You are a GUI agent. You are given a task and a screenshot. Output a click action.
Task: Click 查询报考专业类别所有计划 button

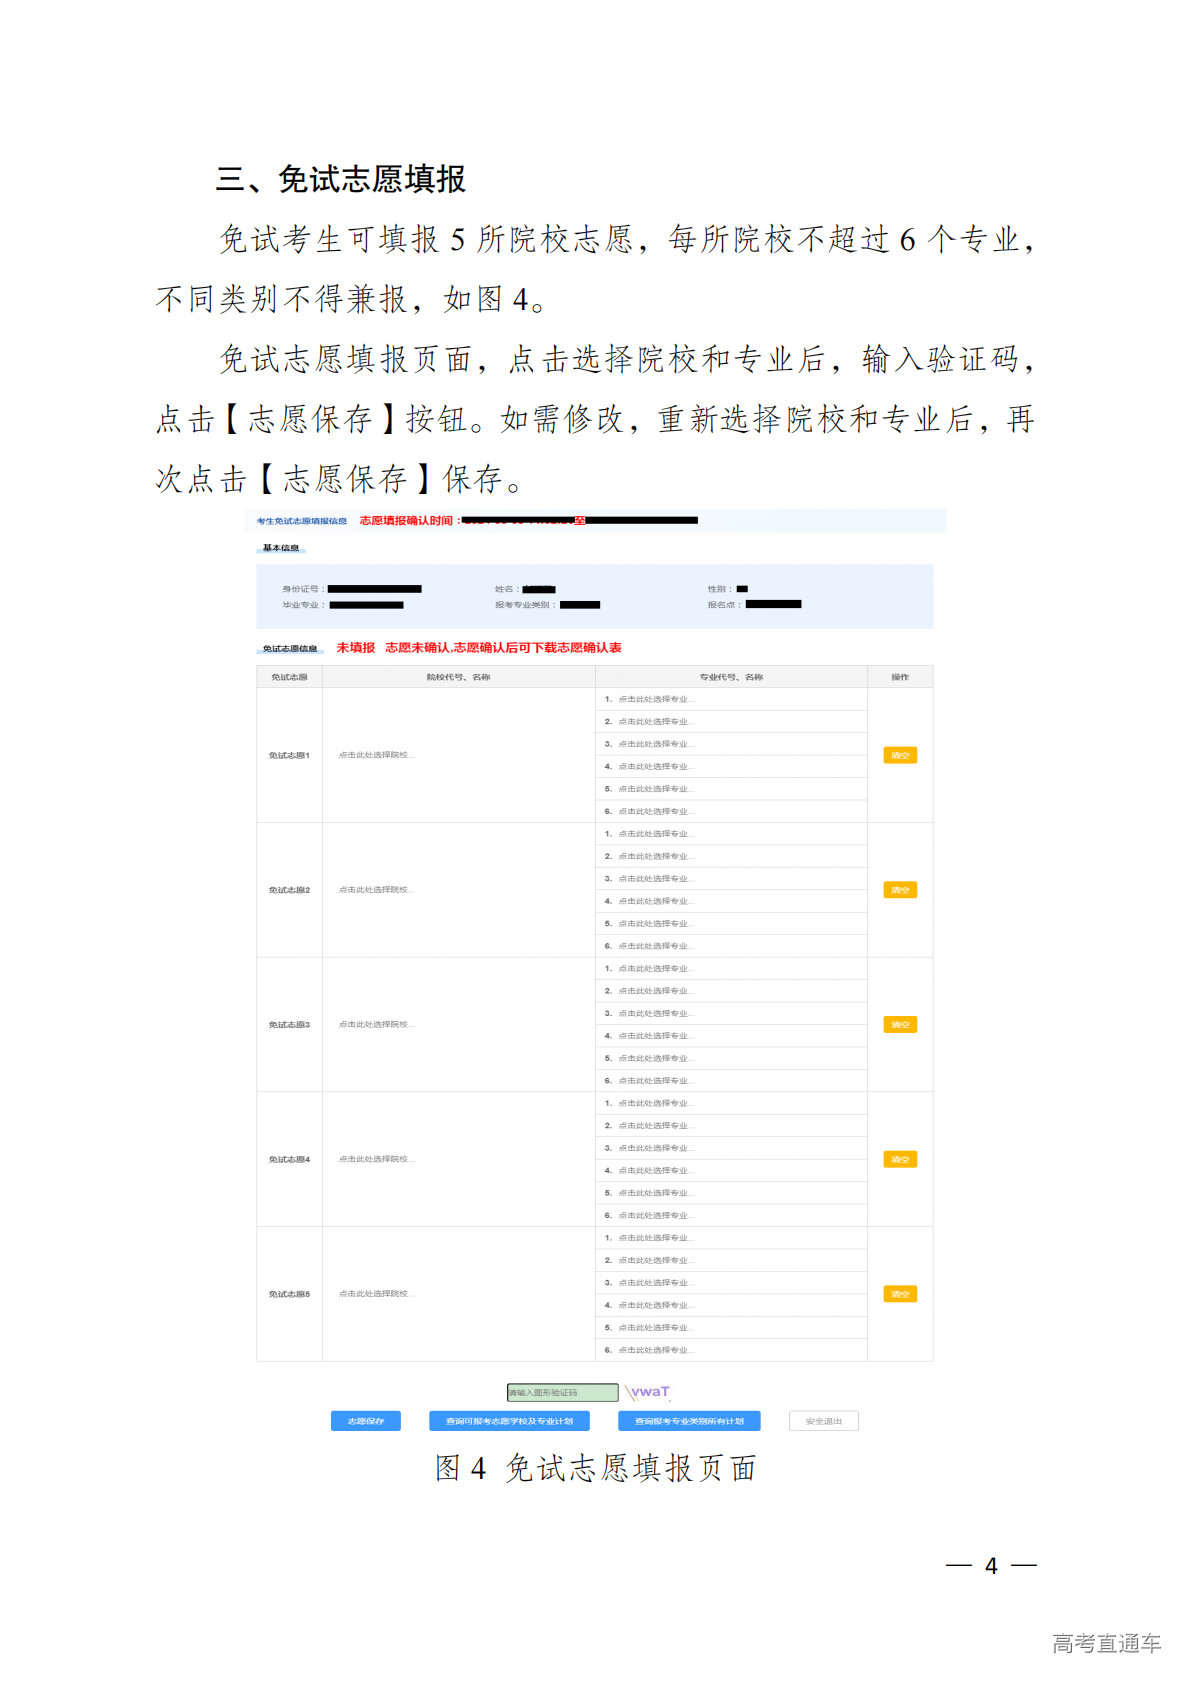[x=689, y=1421]
